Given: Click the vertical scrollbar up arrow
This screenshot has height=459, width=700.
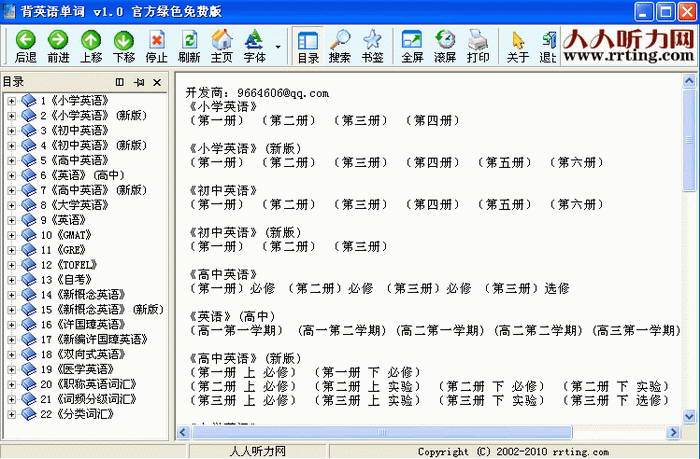Looking at the screenshot, I should coord(689,81).
